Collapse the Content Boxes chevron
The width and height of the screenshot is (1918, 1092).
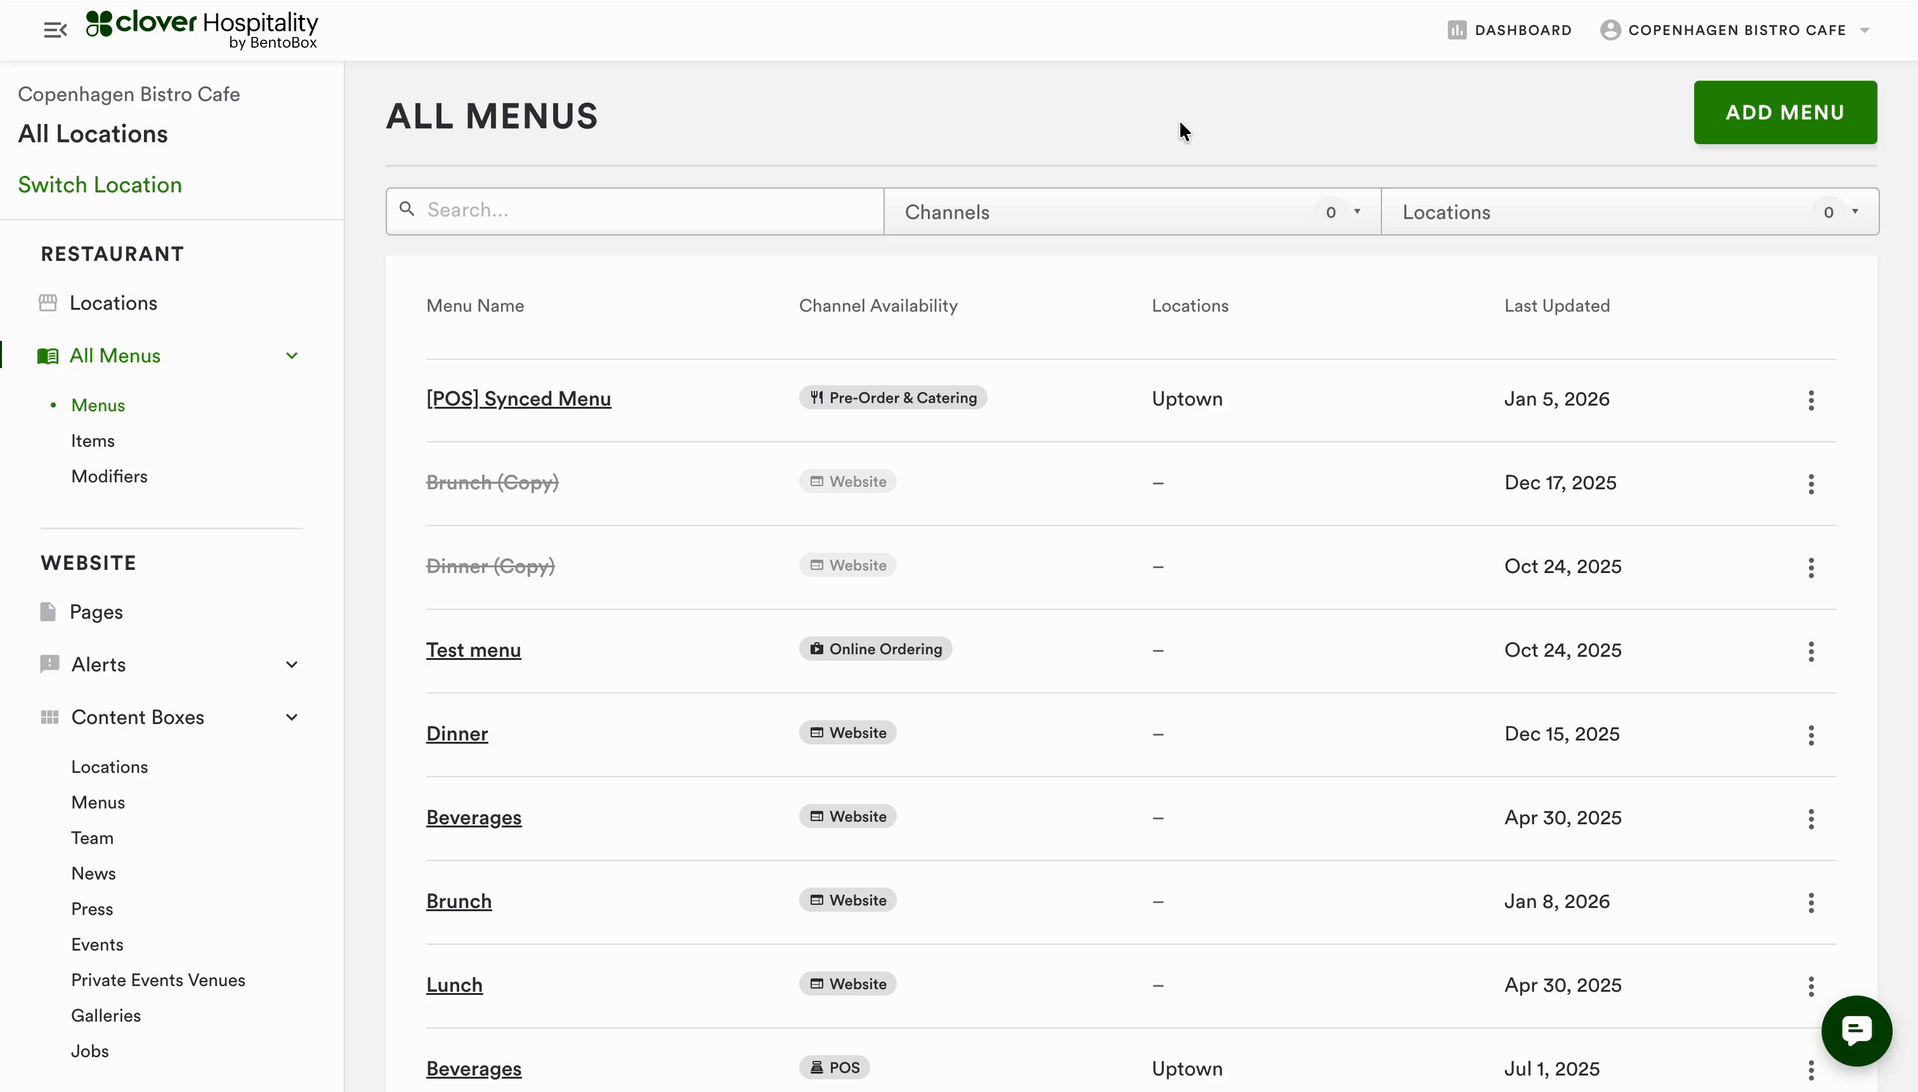coord(292,717)
